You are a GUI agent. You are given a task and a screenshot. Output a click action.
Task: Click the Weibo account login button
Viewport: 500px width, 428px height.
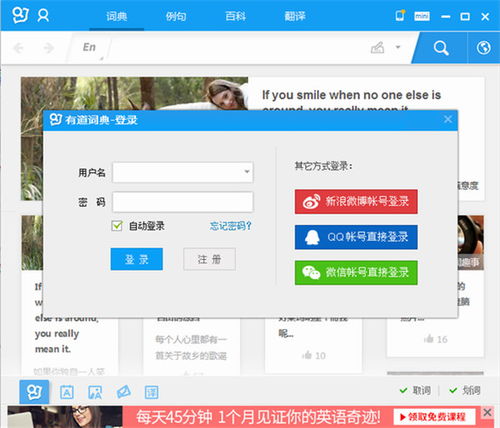tap(356, 202)
